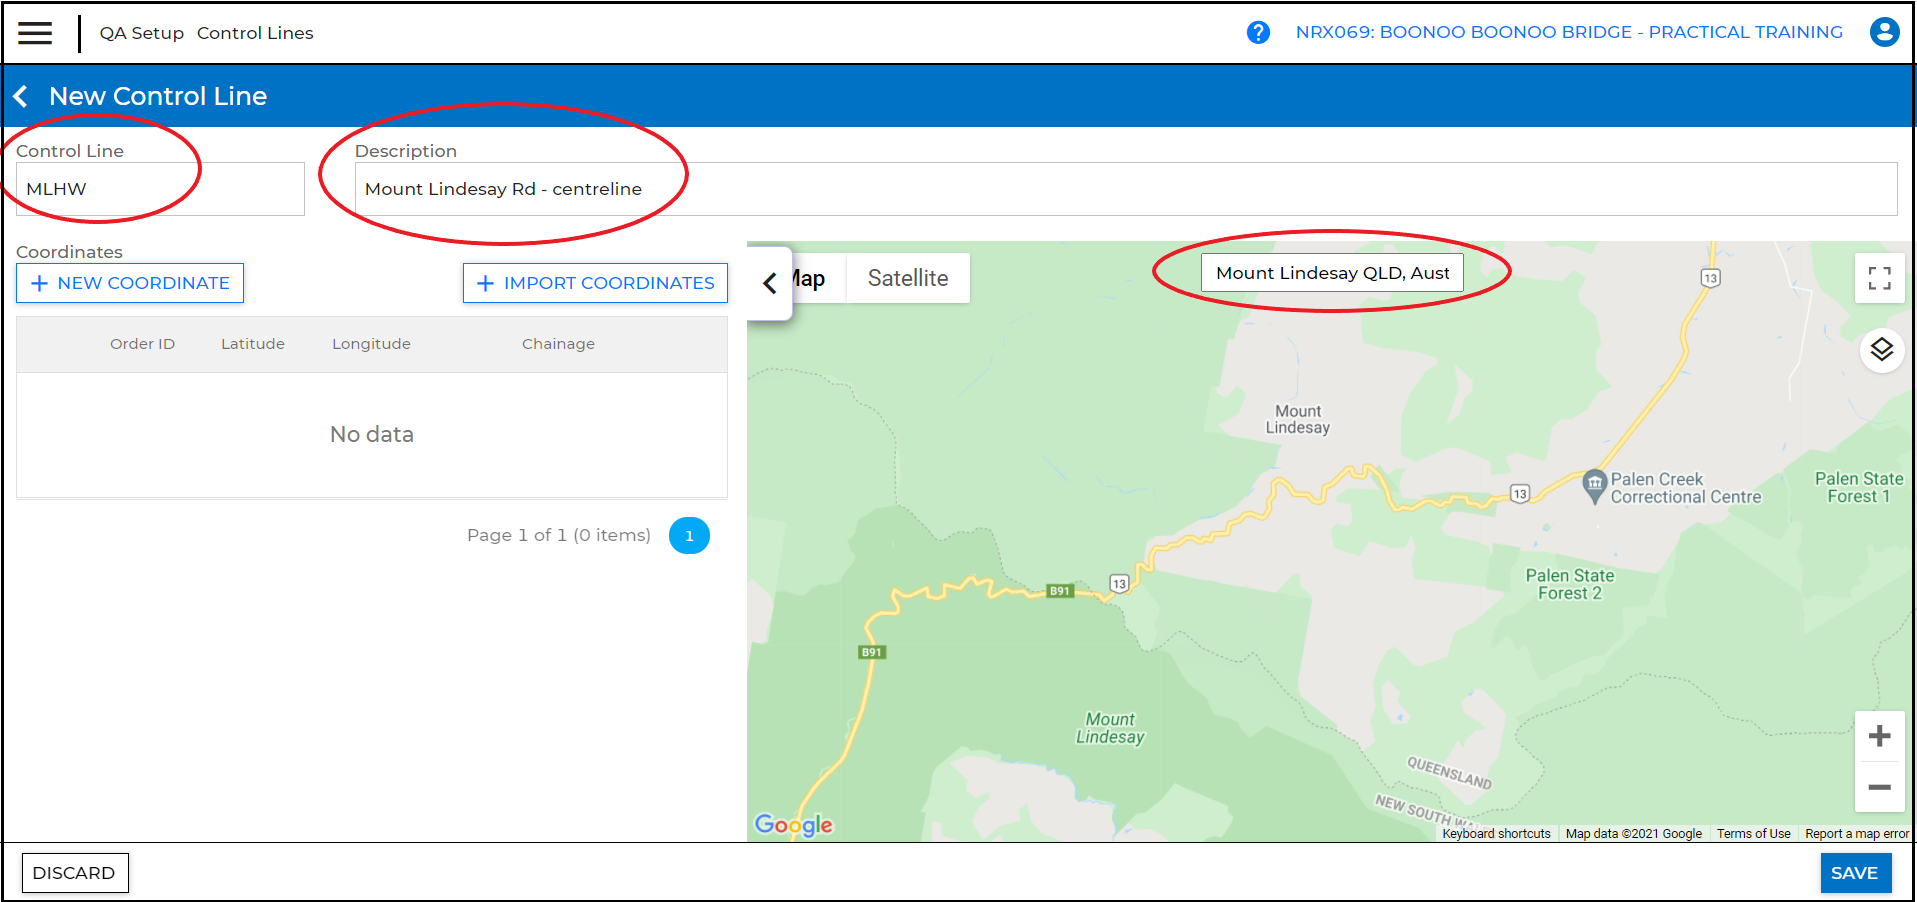Click the Google logo on the map

pos(793,824)
